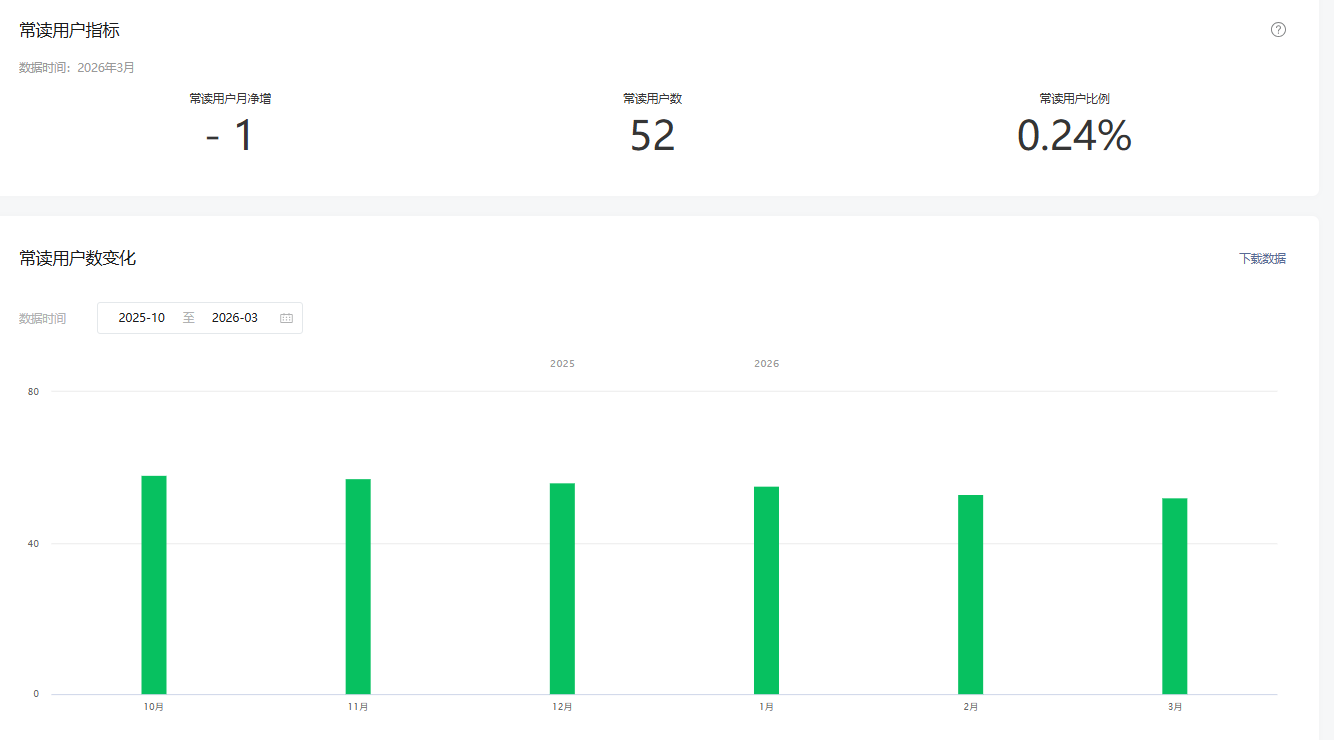Image resolution: width=1334 pixels, height=740 pixels.
Task: Click the 常读用户数变化 heading
Action: (x=77, y=258)
